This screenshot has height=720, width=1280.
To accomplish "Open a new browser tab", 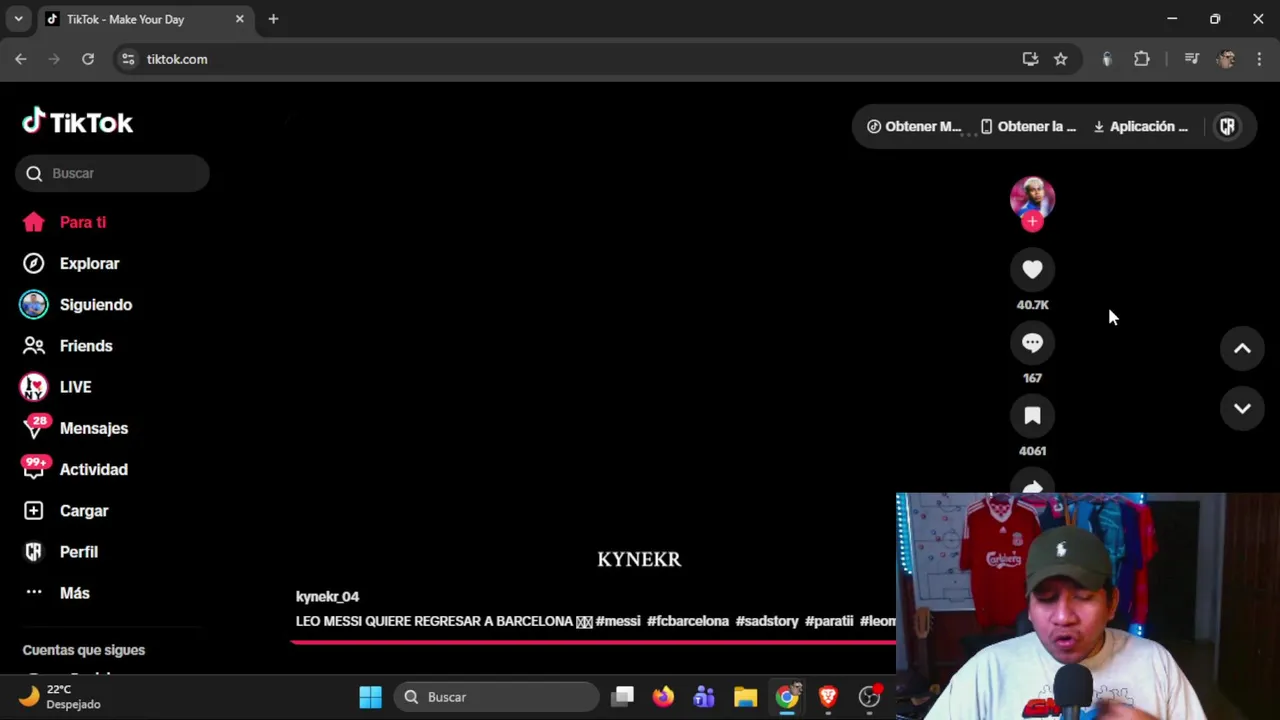I will (x=273, y=19).
